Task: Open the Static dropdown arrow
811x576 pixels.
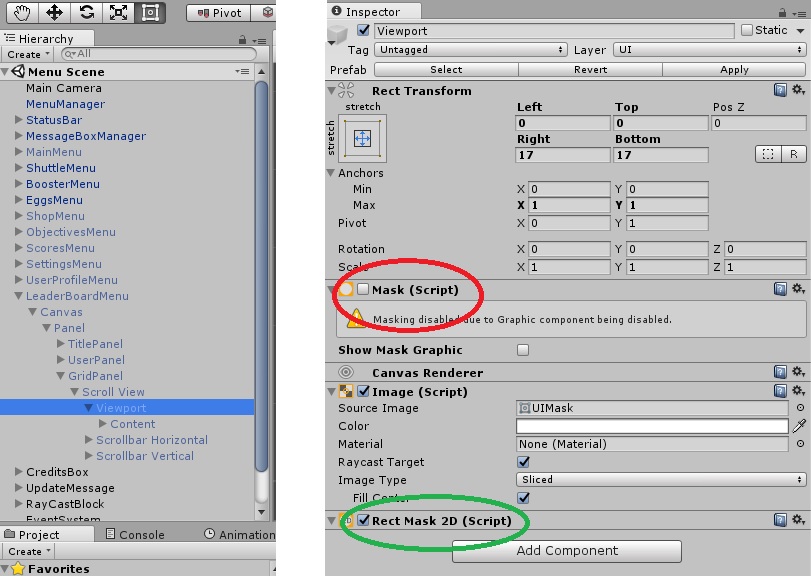Action: coord(800,31)
